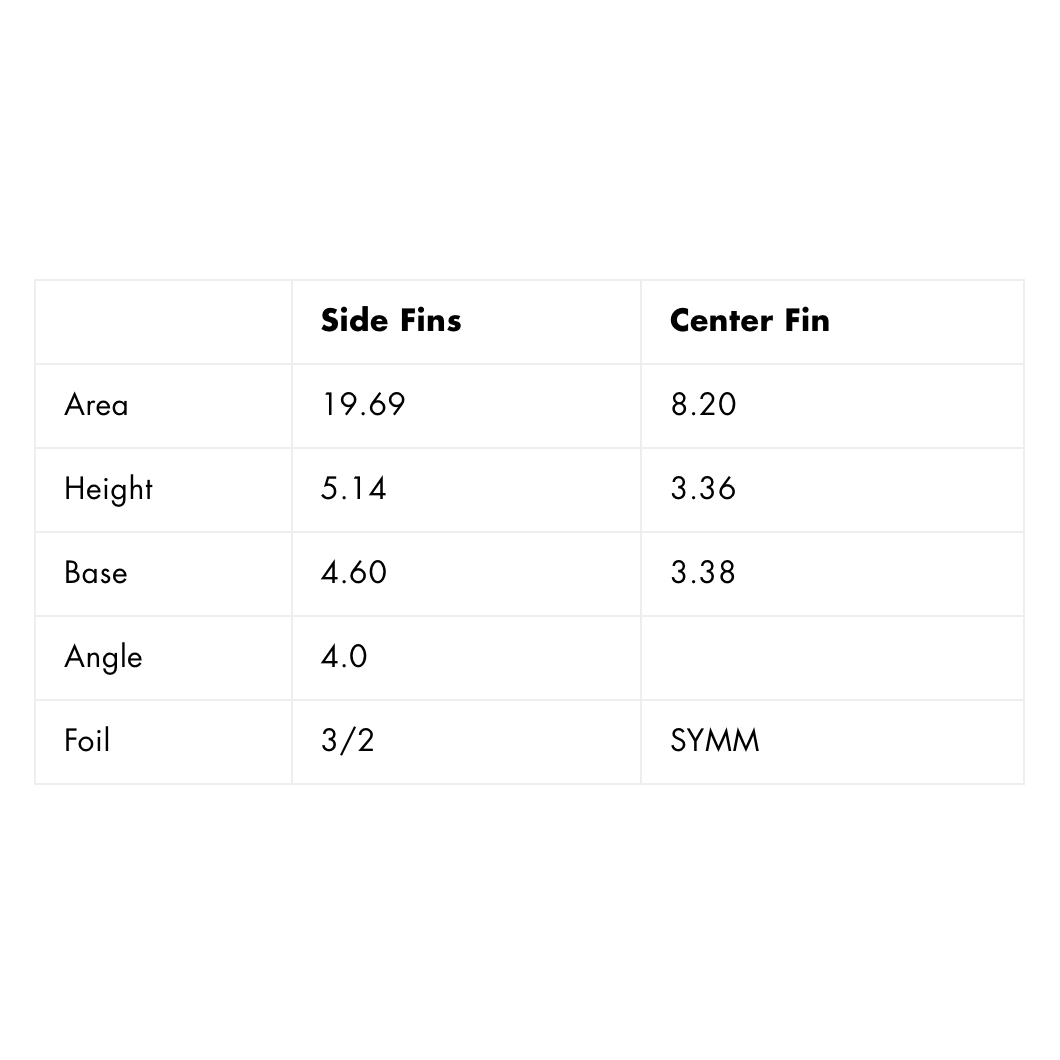Viewport: 1060px width, 1060px height.
Task: Click the Side Fins column header
Action: coord(391,321)
